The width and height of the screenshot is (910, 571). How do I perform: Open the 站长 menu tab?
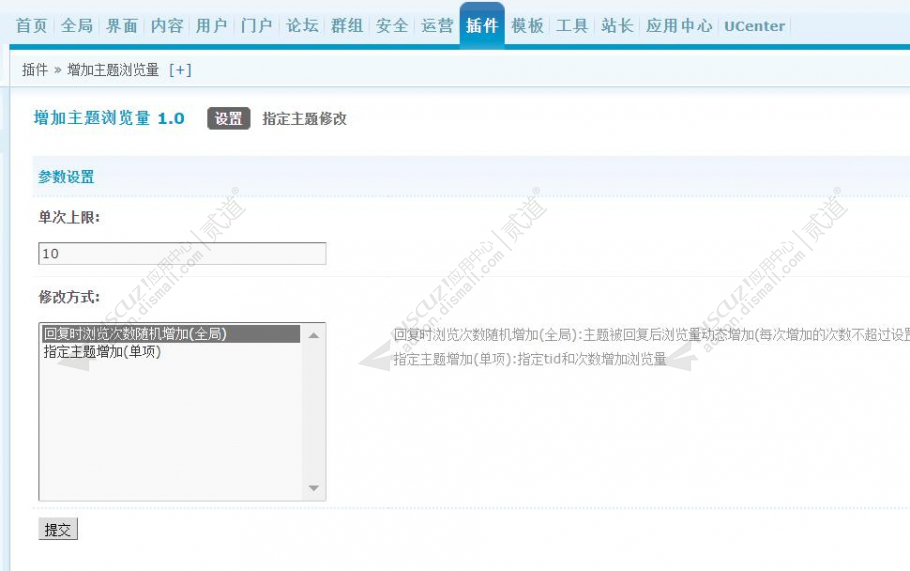pos(618,26)
